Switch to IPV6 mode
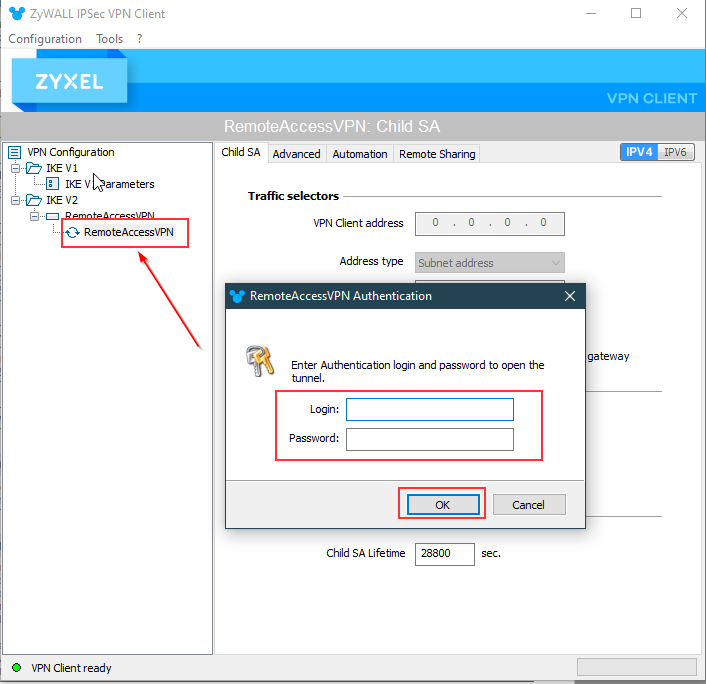Screen dimensions: 706x684 pyautogui.click(x=676, y=152)
